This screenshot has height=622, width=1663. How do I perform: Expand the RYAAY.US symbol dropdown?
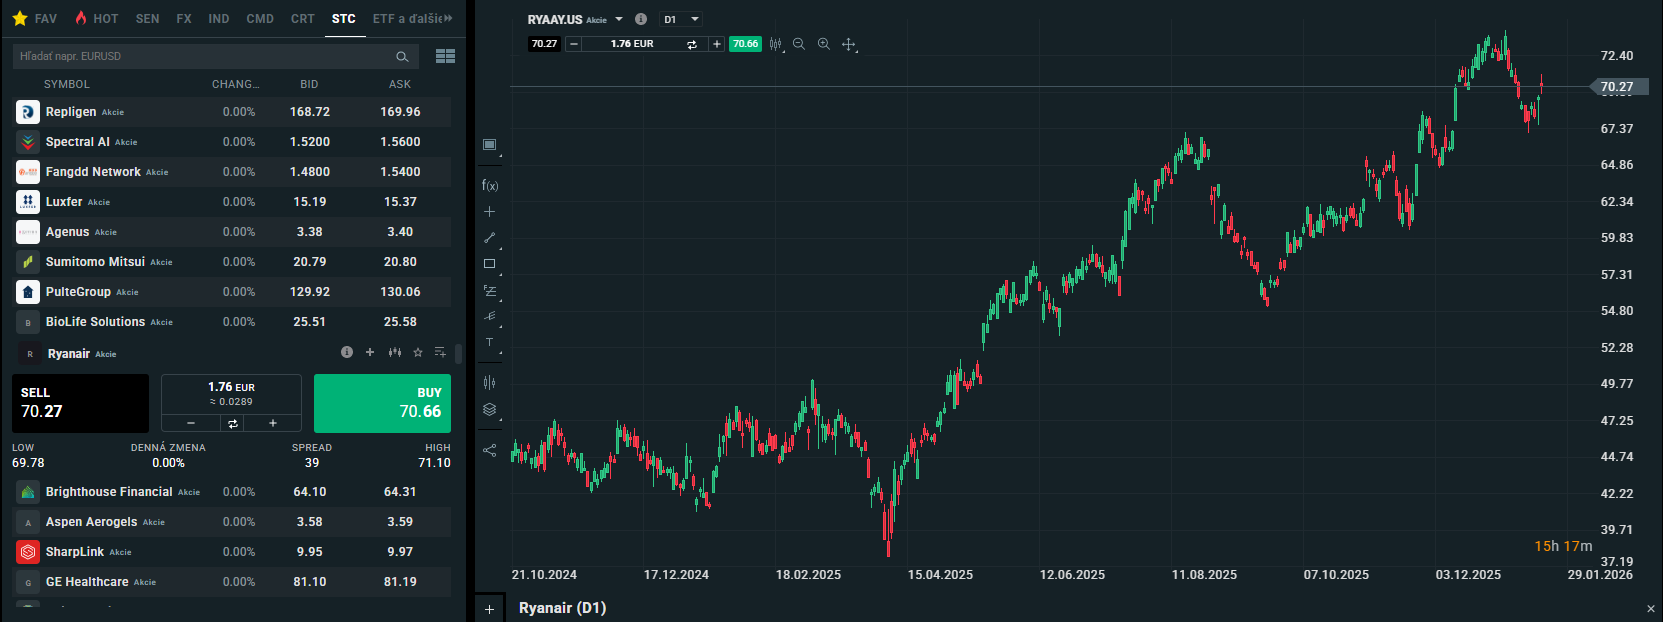tap(619, 19)
